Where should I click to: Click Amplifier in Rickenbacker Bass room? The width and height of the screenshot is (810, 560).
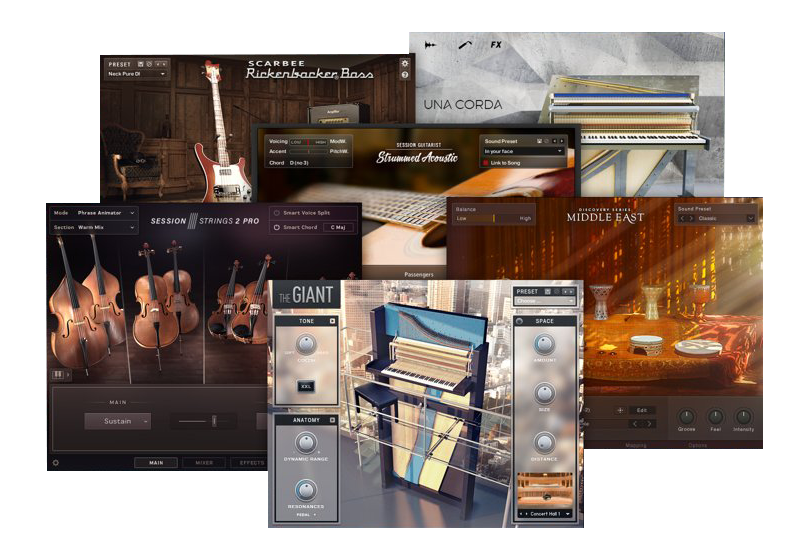[339, 114]
